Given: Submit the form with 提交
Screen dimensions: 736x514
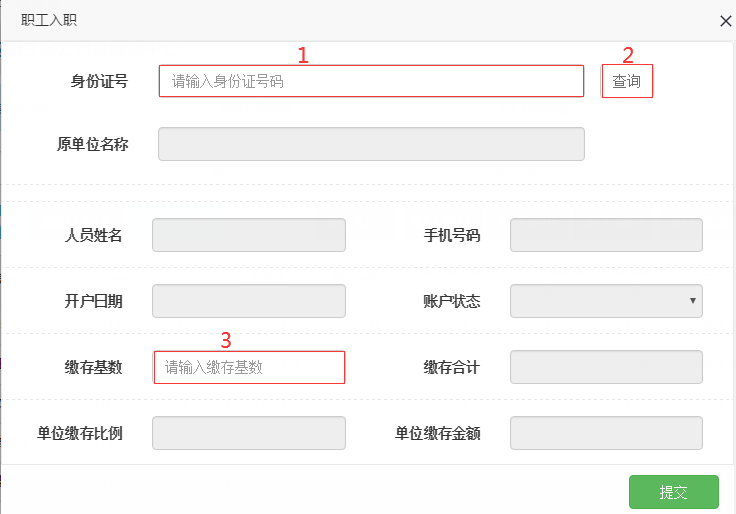Looking at the screenshot, I should [x=673, y=492].
